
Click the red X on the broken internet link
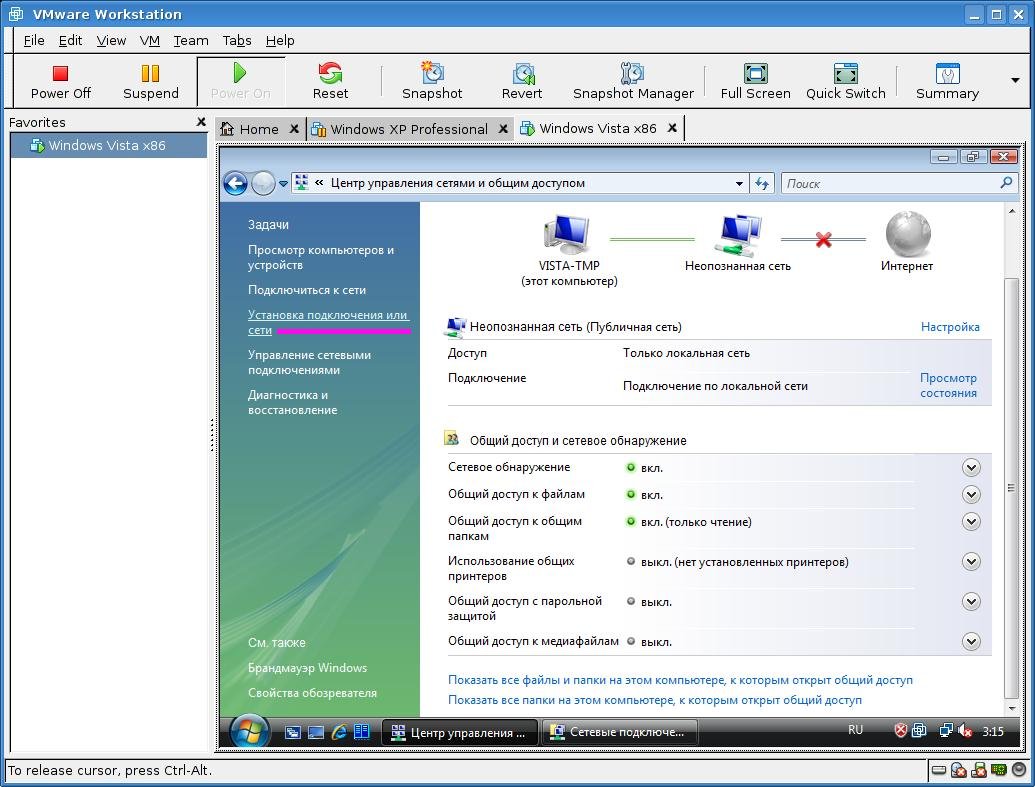click(x=823, y=240)
